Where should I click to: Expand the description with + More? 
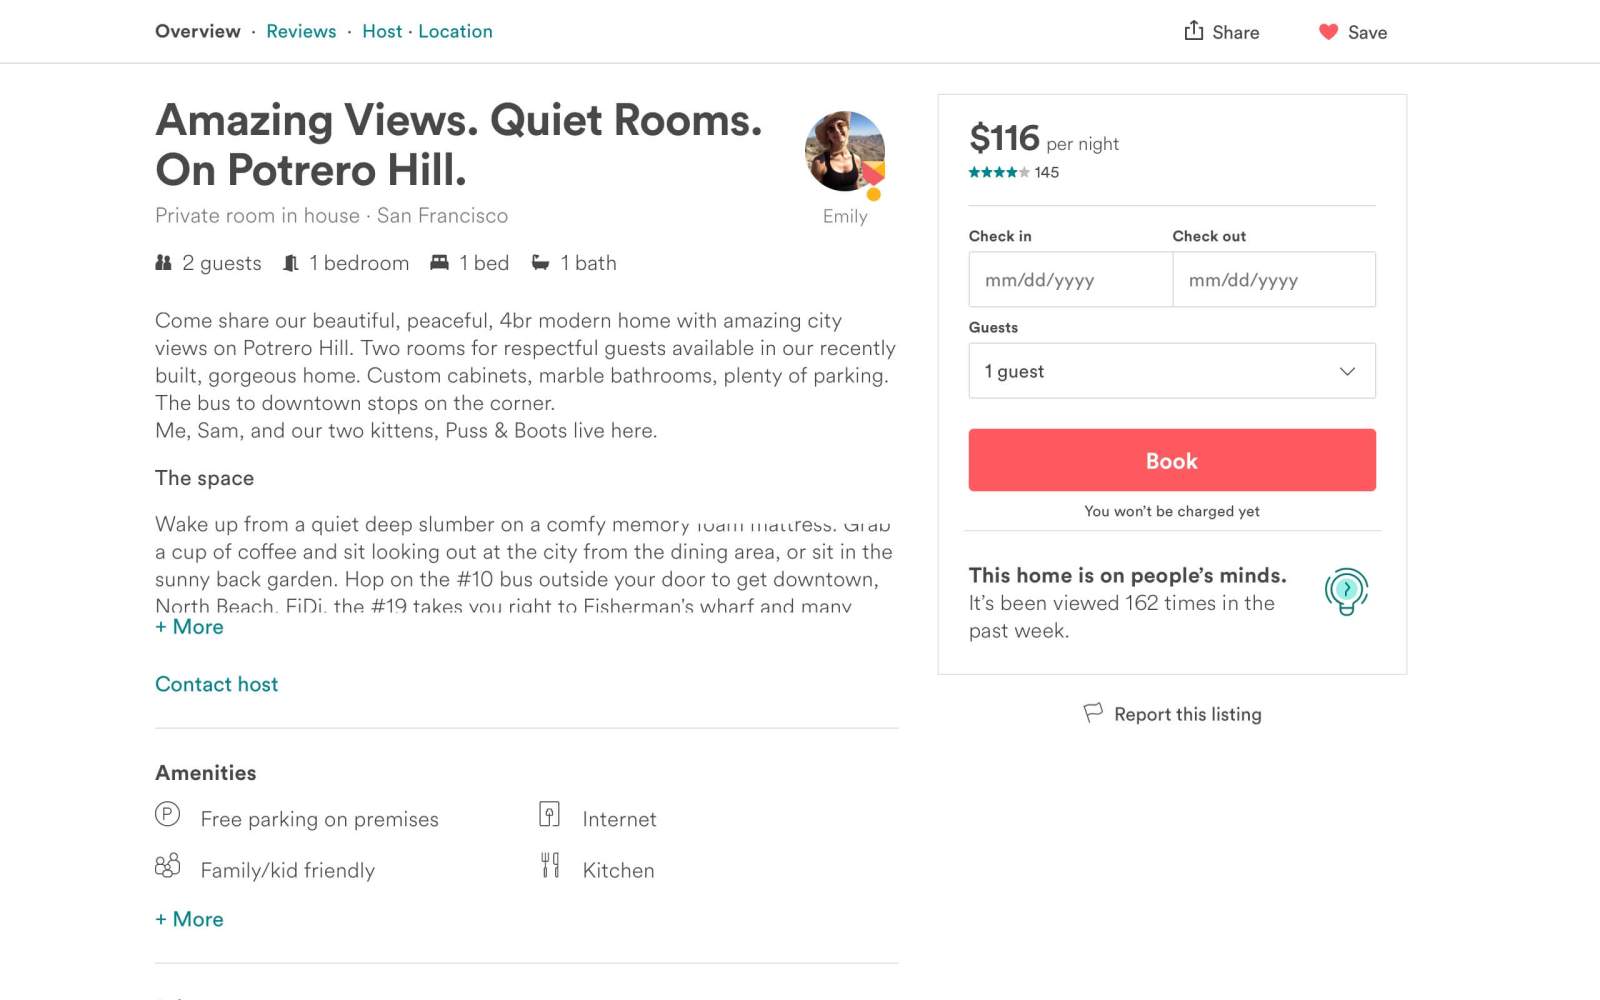(189, 627)
